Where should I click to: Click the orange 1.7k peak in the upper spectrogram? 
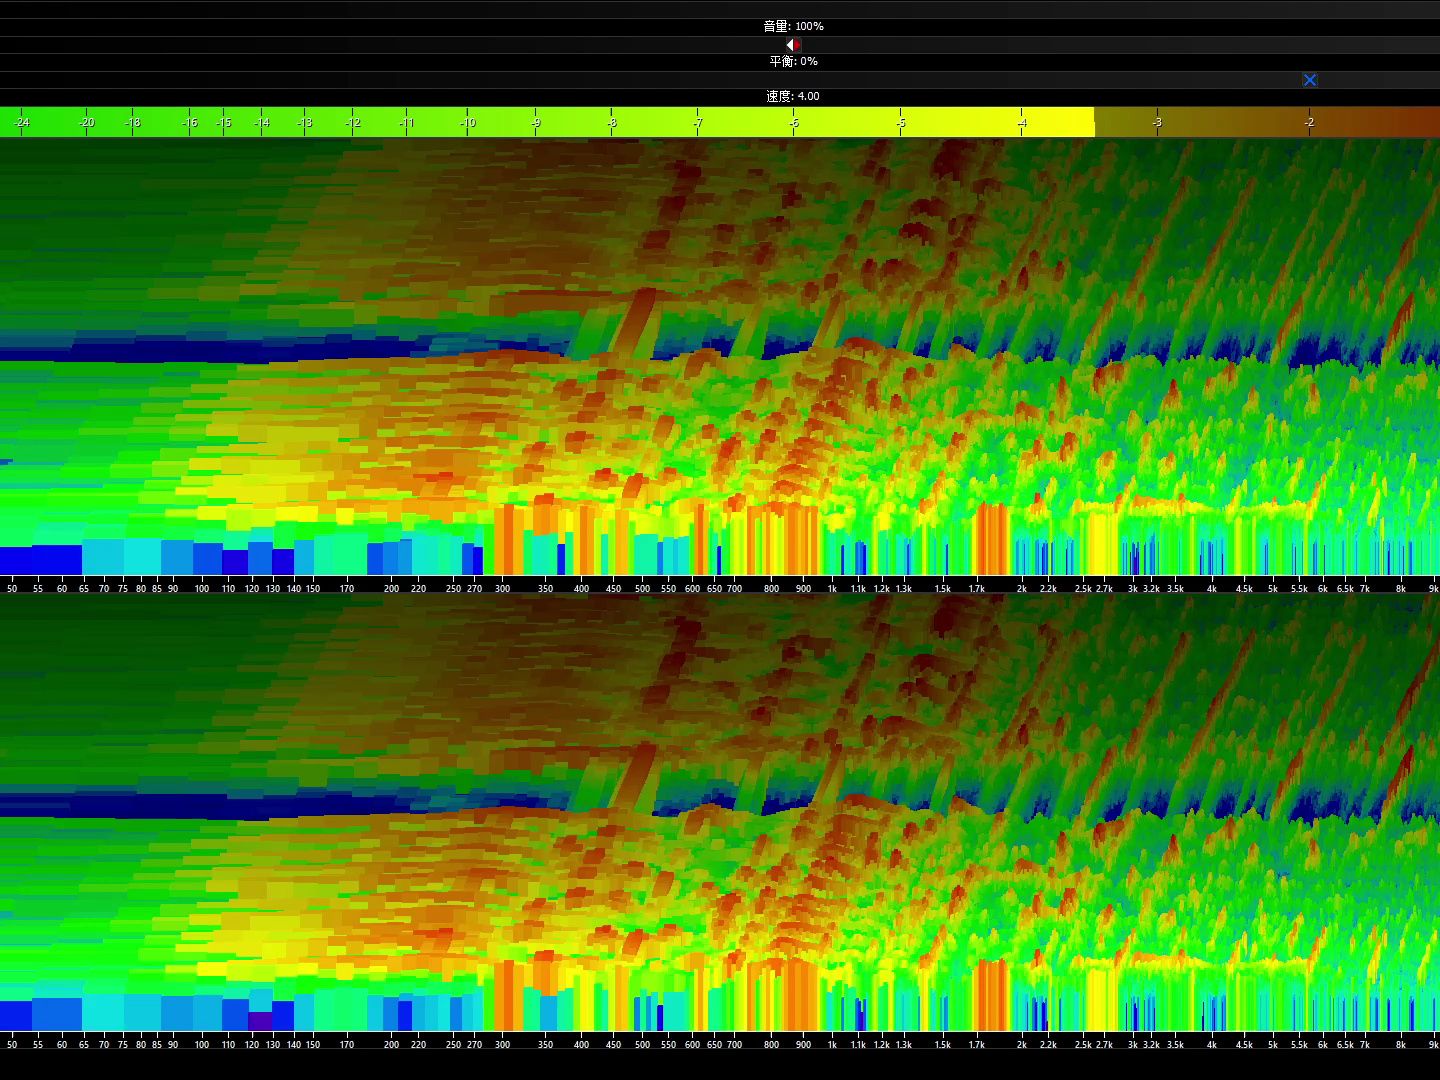(991, 539)
